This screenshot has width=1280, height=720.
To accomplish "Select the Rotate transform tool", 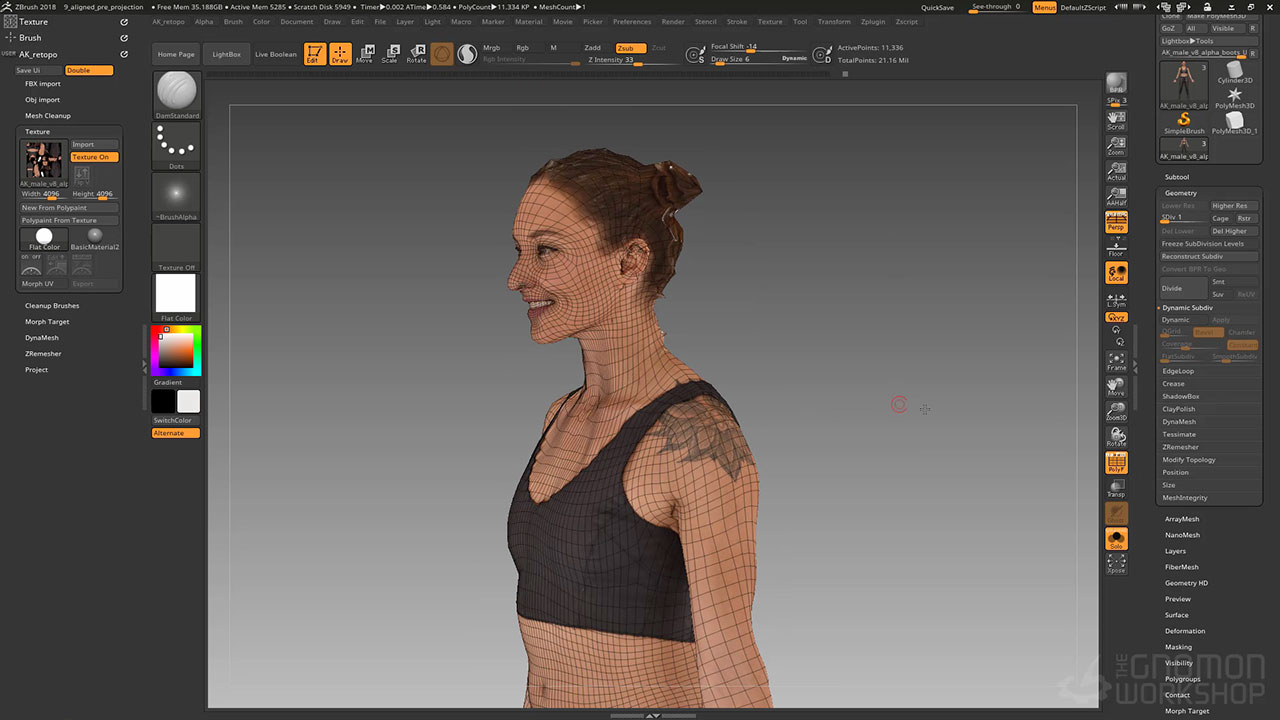I will [416, 54].
